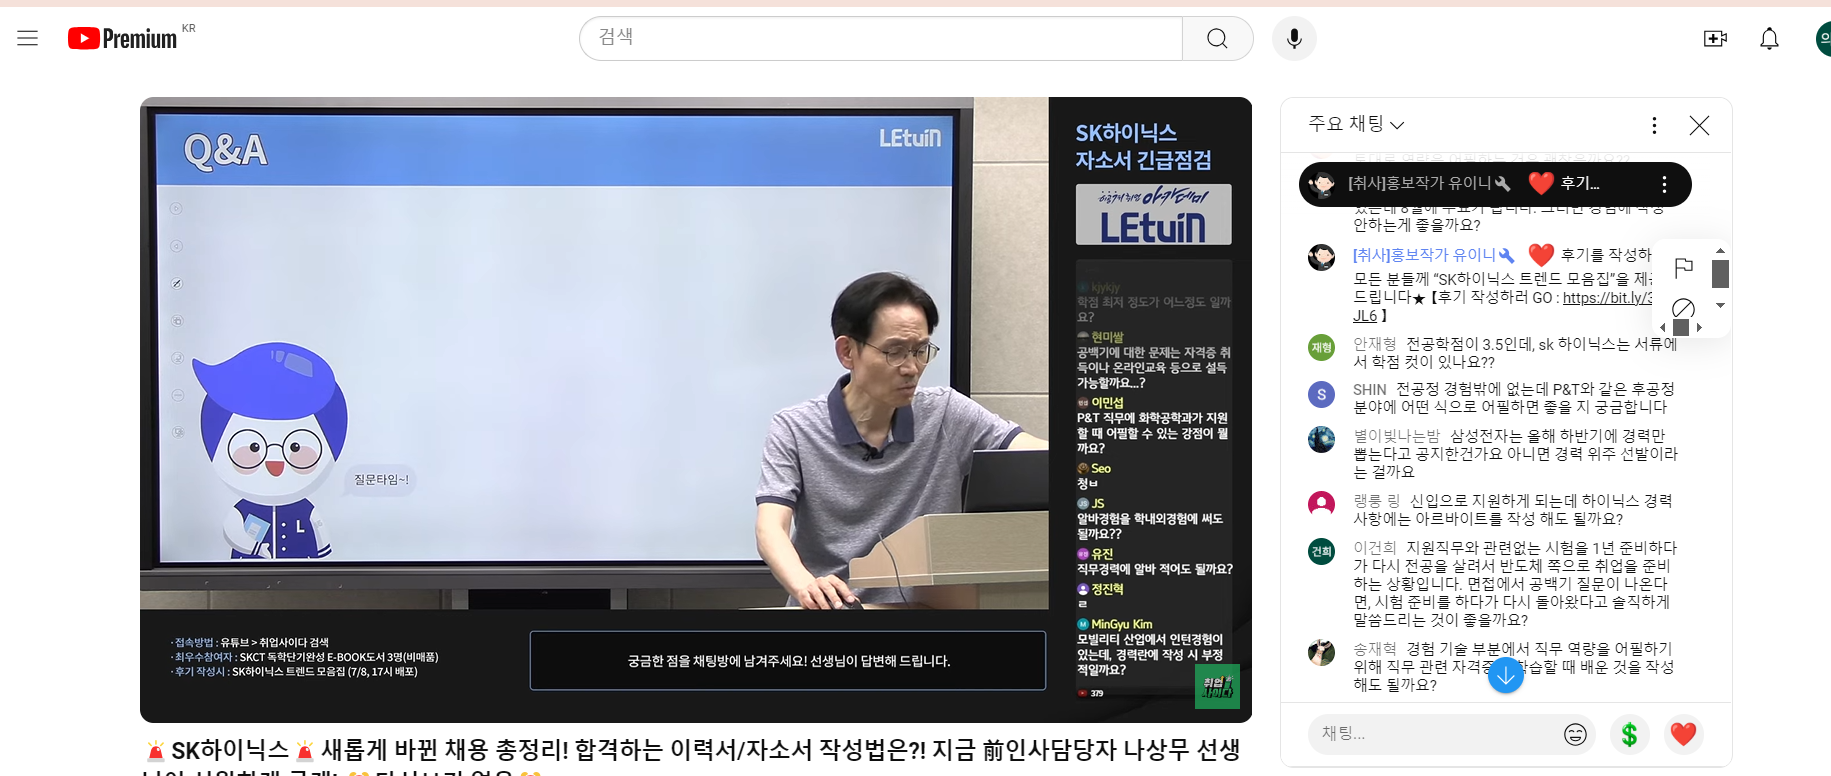Click the pinned message banner from 홍보작가 유이니
Viewport: 1831px width, 776px height.
[x=1495, y=184]
